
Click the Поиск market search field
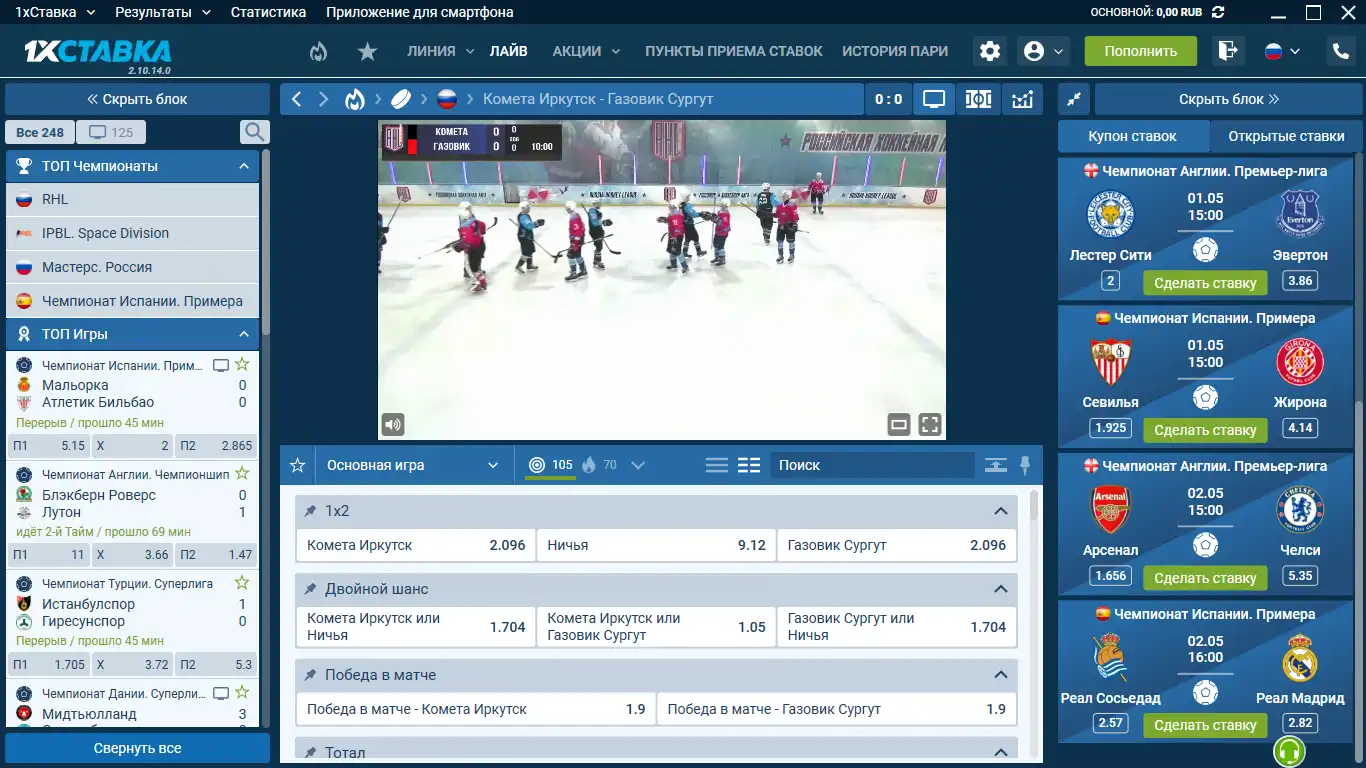click(x=870, y=465)
